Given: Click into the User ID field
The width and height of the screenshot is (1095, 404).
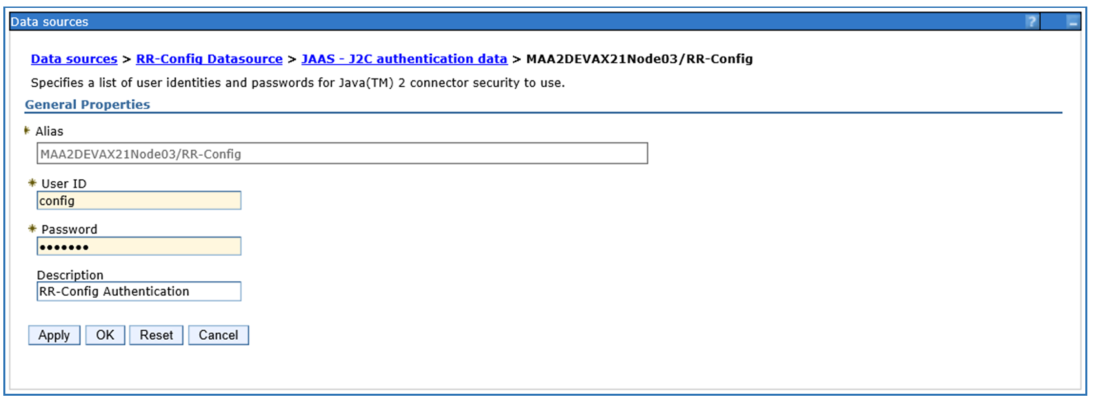Looking at the screenshot, I should (138, 200).
